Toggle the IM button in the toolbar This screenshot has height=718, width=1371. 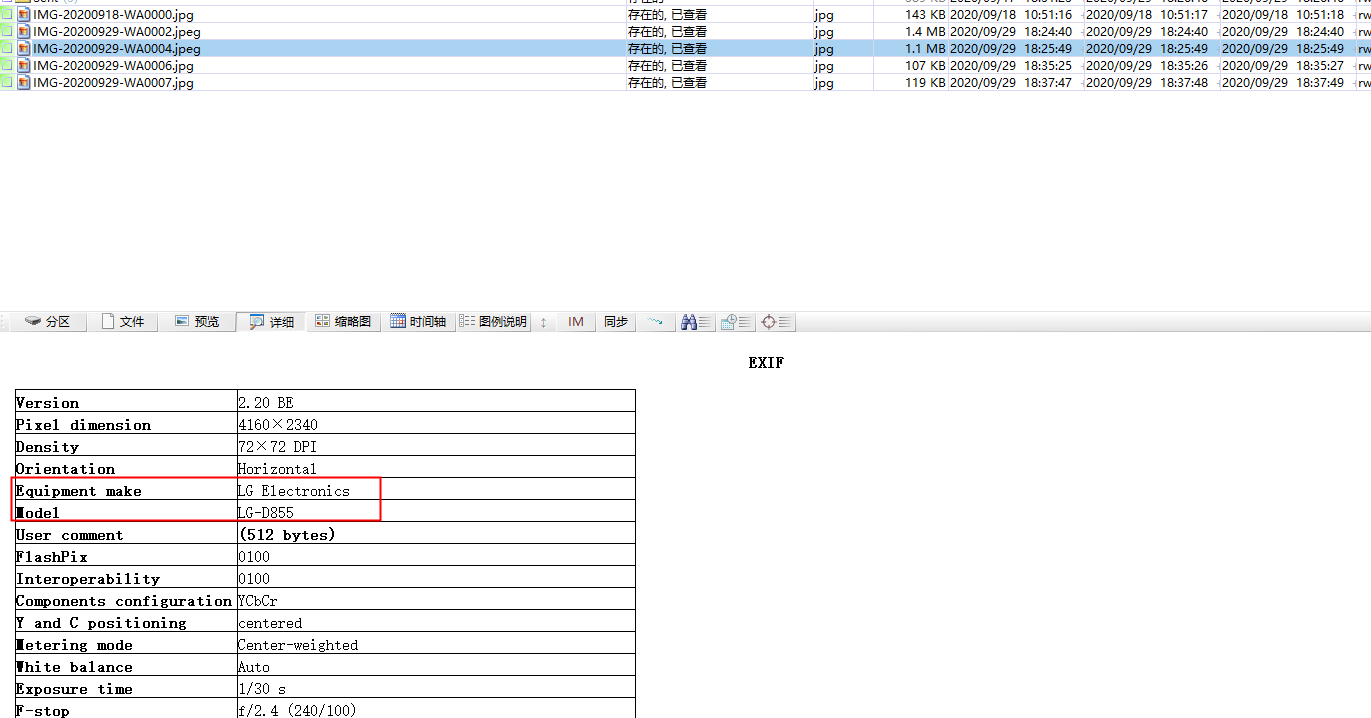click(575, 321)
